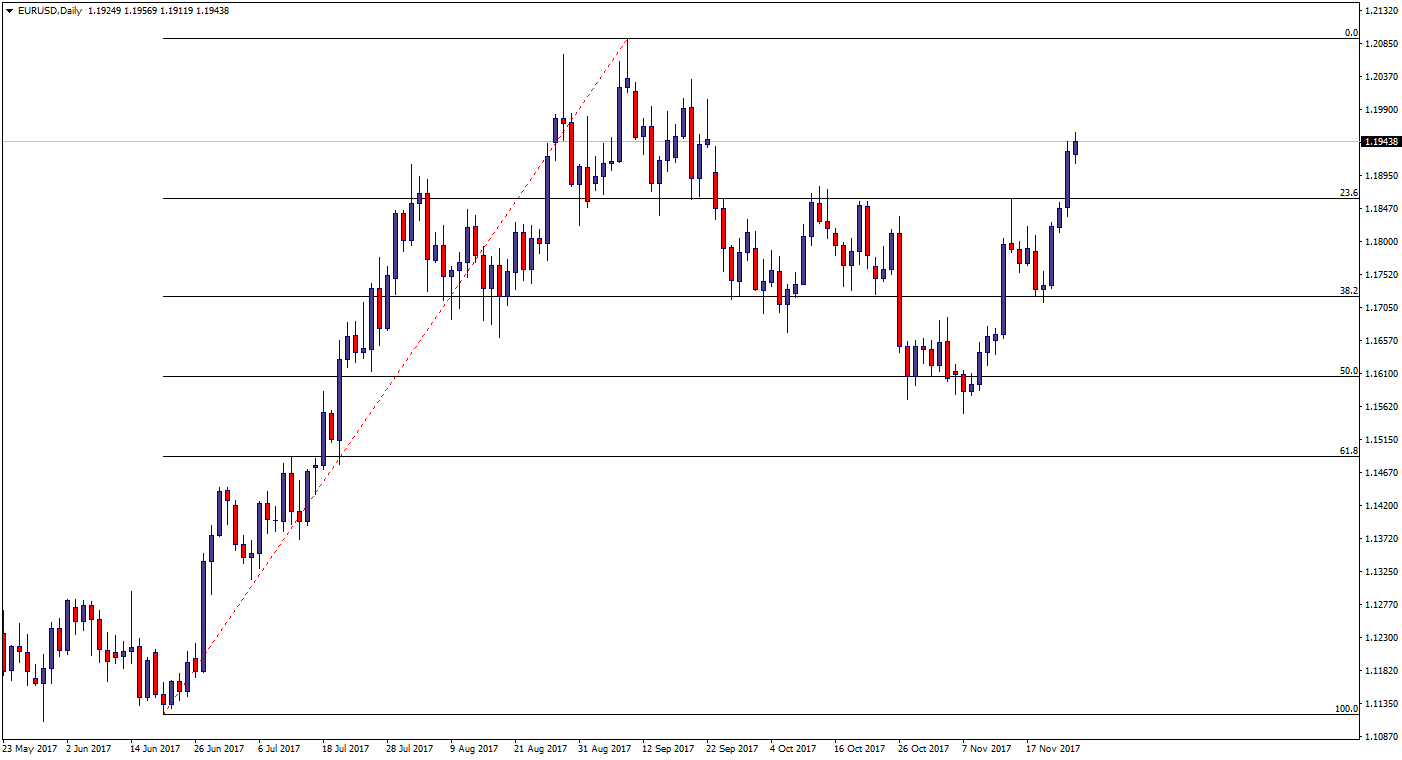The image size is (1402, 760).
Task: Click the 1.21320 price axis label
Action: pos(1381,11)
